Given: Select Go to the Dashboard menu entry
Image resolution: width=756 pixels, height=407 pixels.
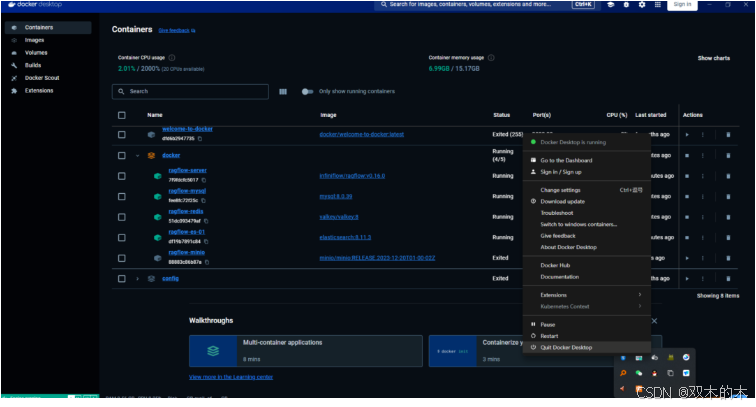Looking at the screenshot, I should pyautogui.click(x=587, y=161).
